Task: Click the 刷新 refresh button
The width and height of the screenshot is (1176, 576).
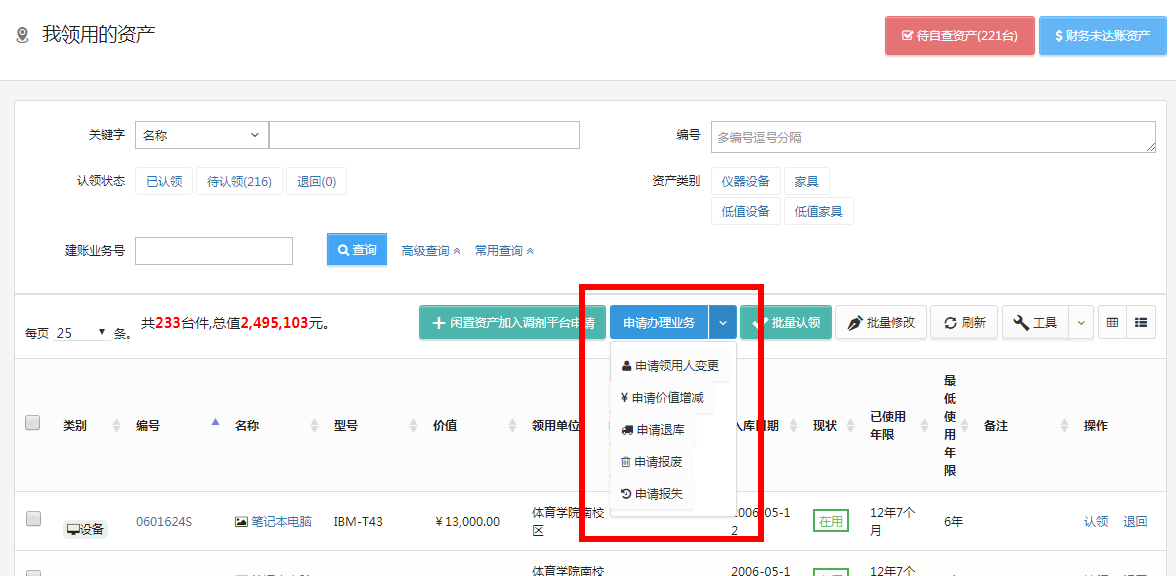Action: [x=964, y=323]
